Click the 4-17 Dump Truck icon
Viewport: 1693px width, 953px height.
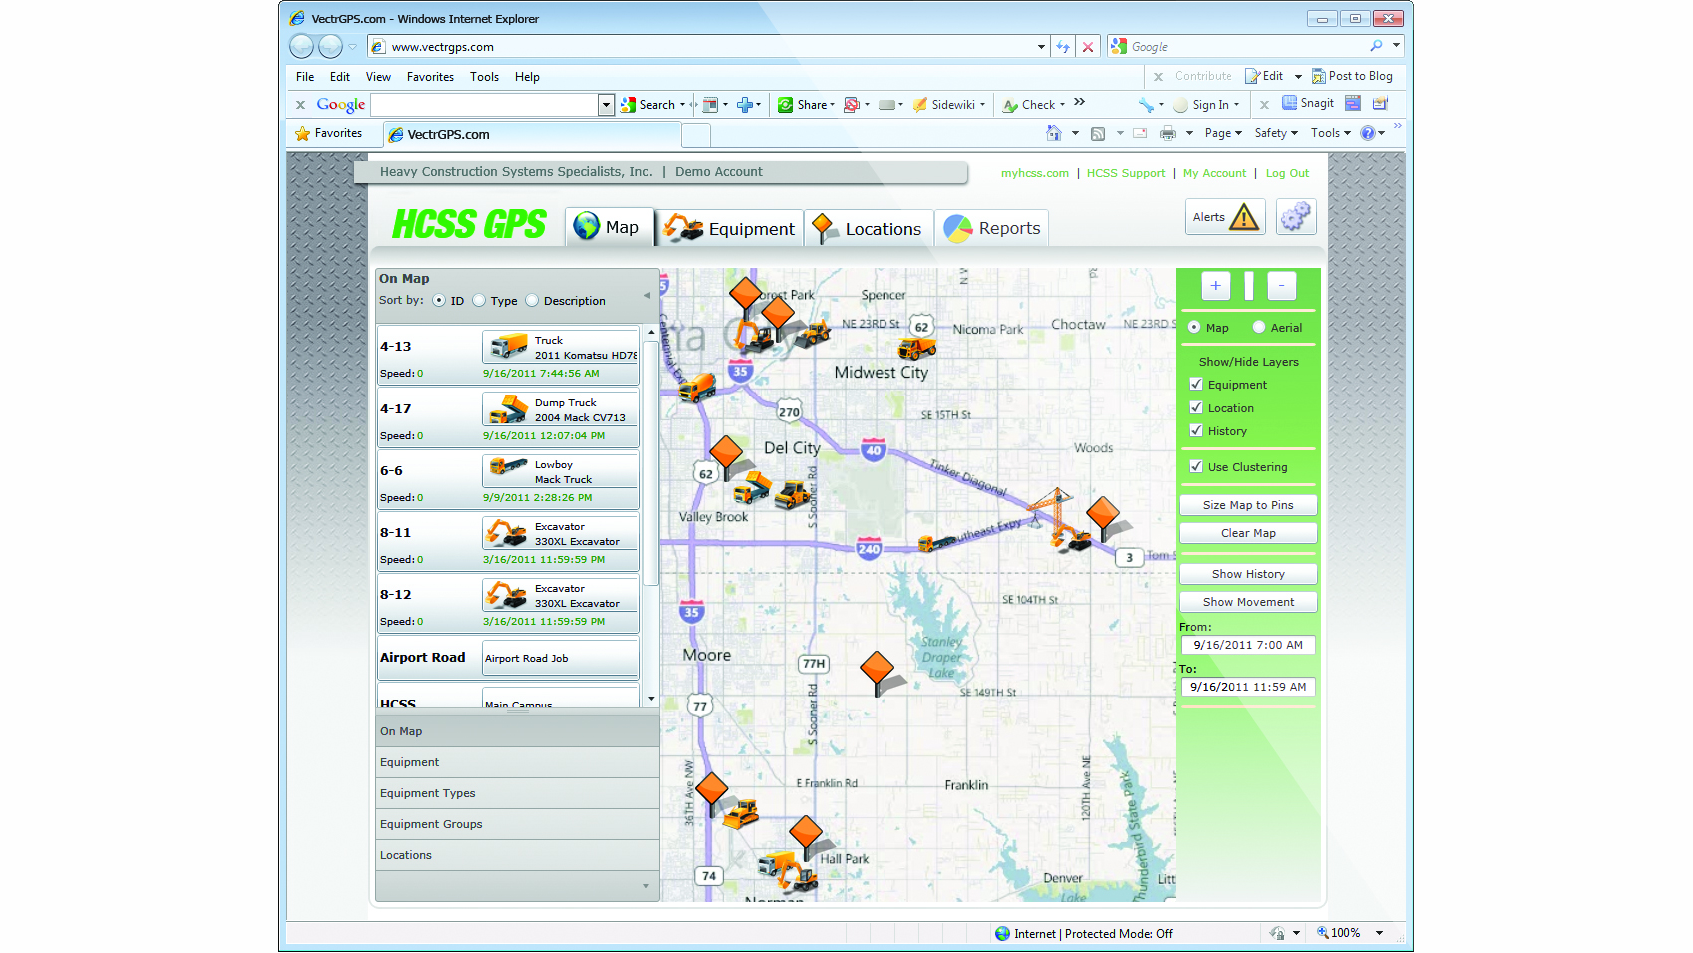point(508,409)
